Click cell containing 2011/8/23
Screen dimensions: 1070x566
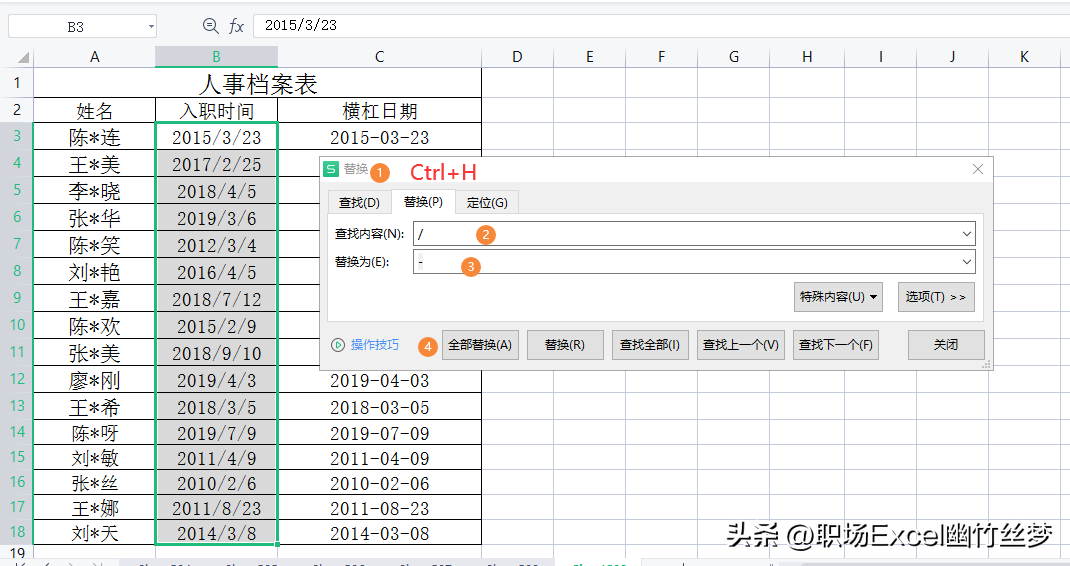216,508
